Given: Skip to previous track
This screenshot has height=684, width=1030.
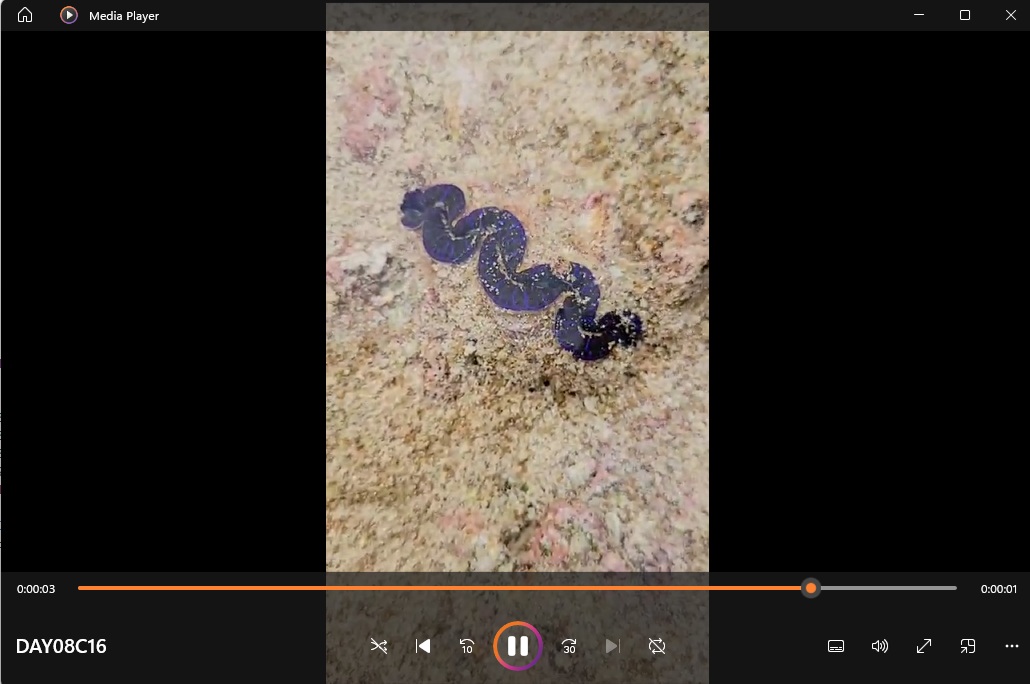Looking at the screenshot, I should [423, 646].
